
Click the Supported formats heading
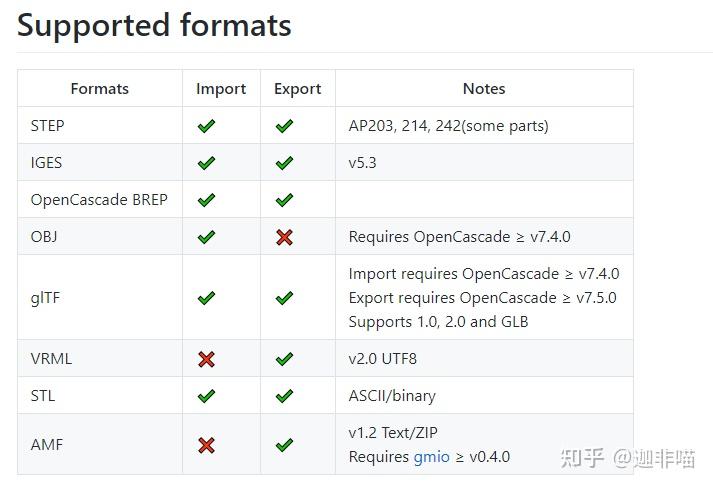click(x=154, y=25)
